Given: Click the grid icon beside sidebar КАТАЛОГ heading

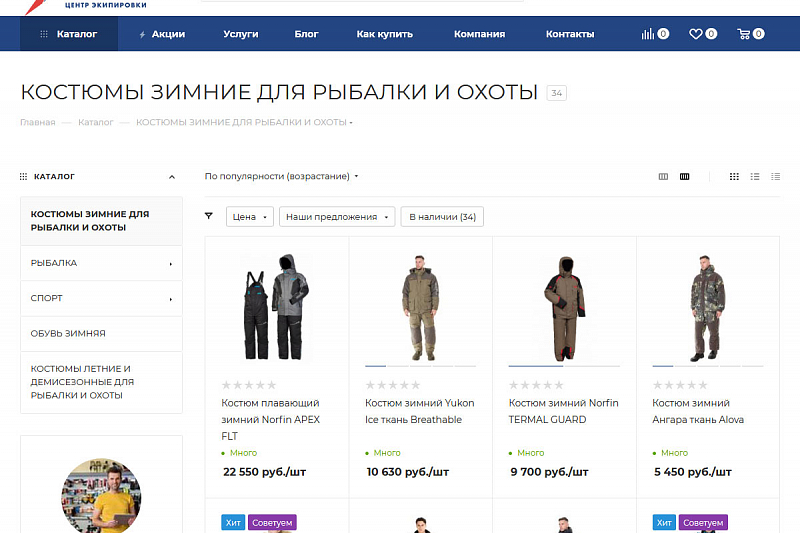Looking at the screenshot, I should 23,176.
